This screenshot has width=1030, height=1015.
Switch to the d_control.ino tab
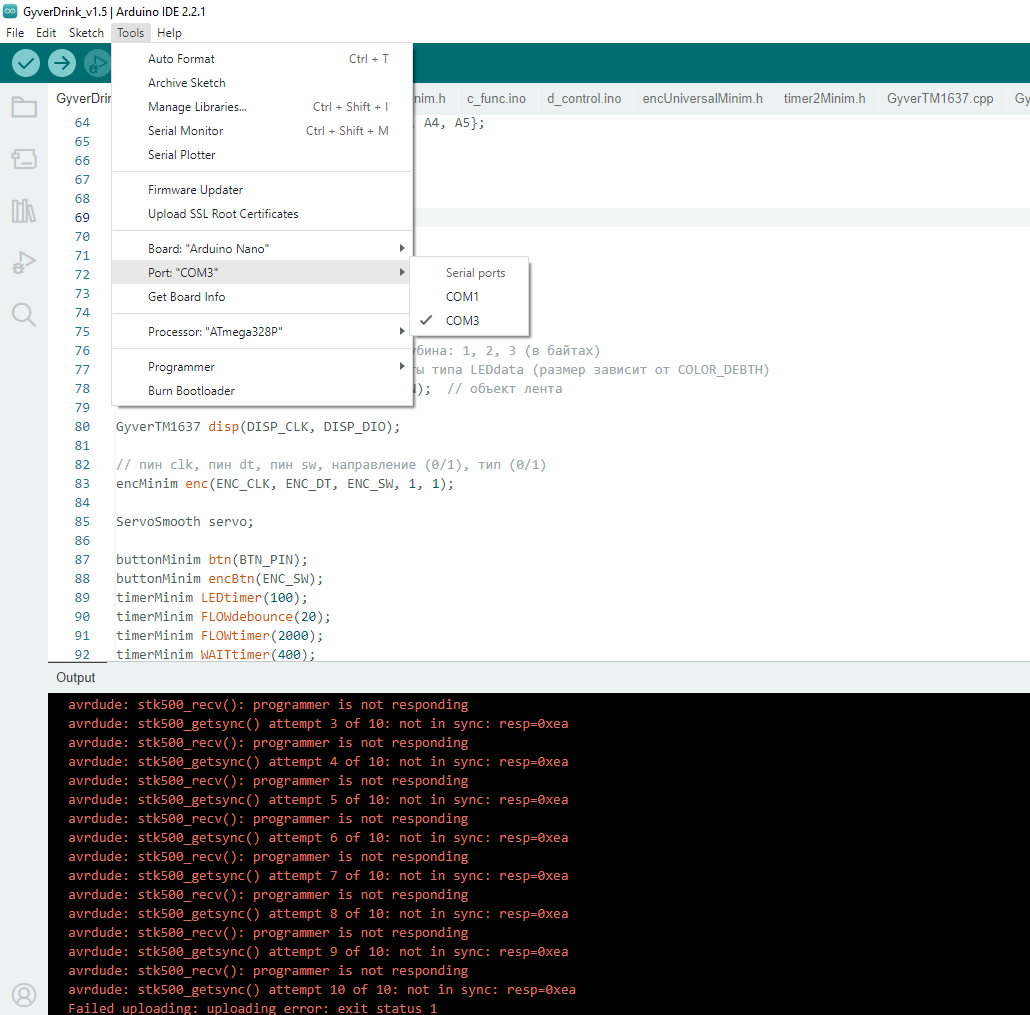click(584, 99)
